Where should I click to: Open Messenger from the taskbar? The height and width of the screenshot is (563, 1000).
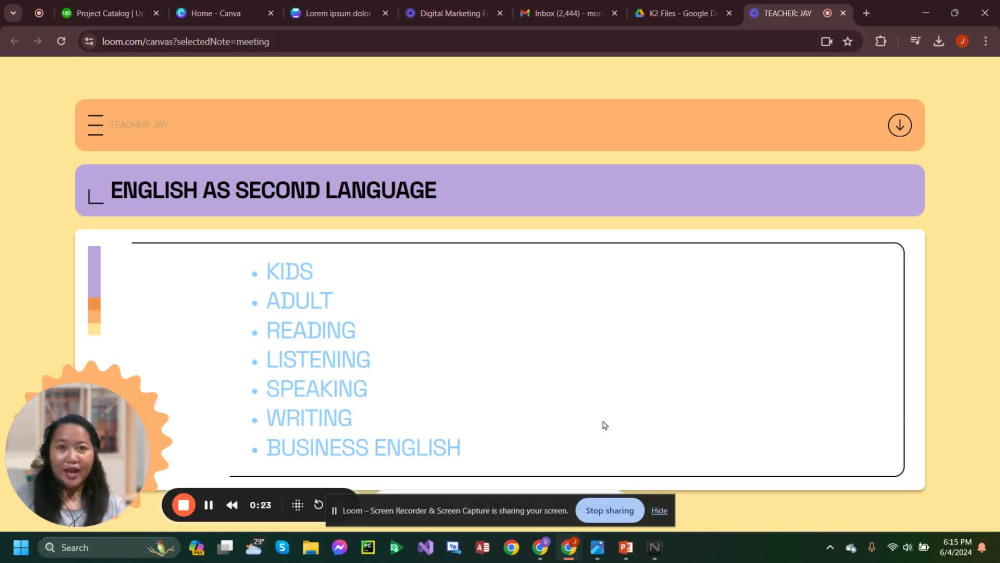pyautogui.click(x=339, y=548)
